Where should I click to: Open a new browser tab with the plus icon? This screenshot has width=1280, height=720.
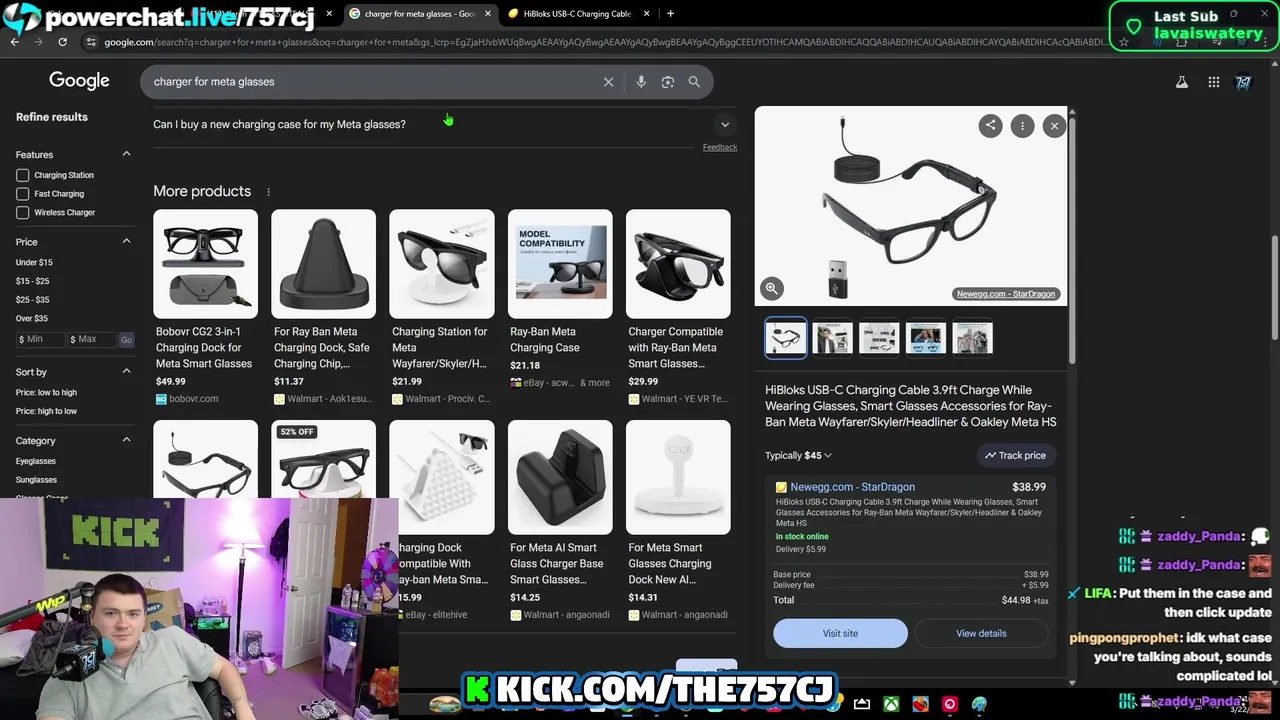click(670, 14)
